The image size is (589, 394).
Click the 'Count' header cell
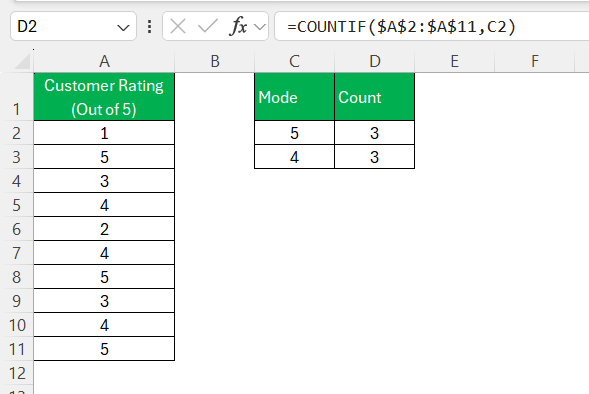(x=375, y=97)
